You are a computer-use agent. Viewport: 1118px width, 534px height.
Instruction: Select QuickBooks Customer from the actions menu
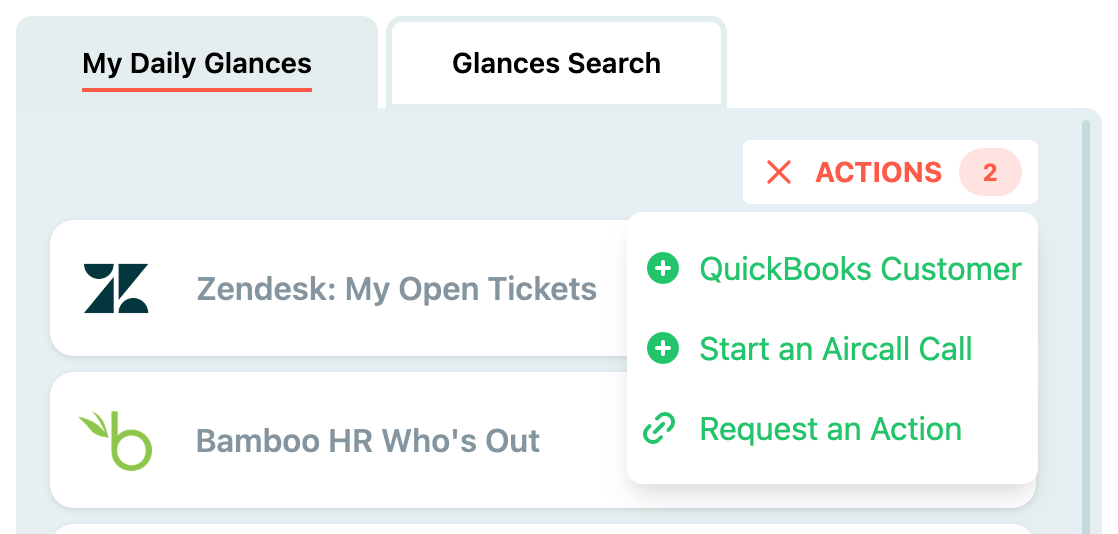coord(833,269)
